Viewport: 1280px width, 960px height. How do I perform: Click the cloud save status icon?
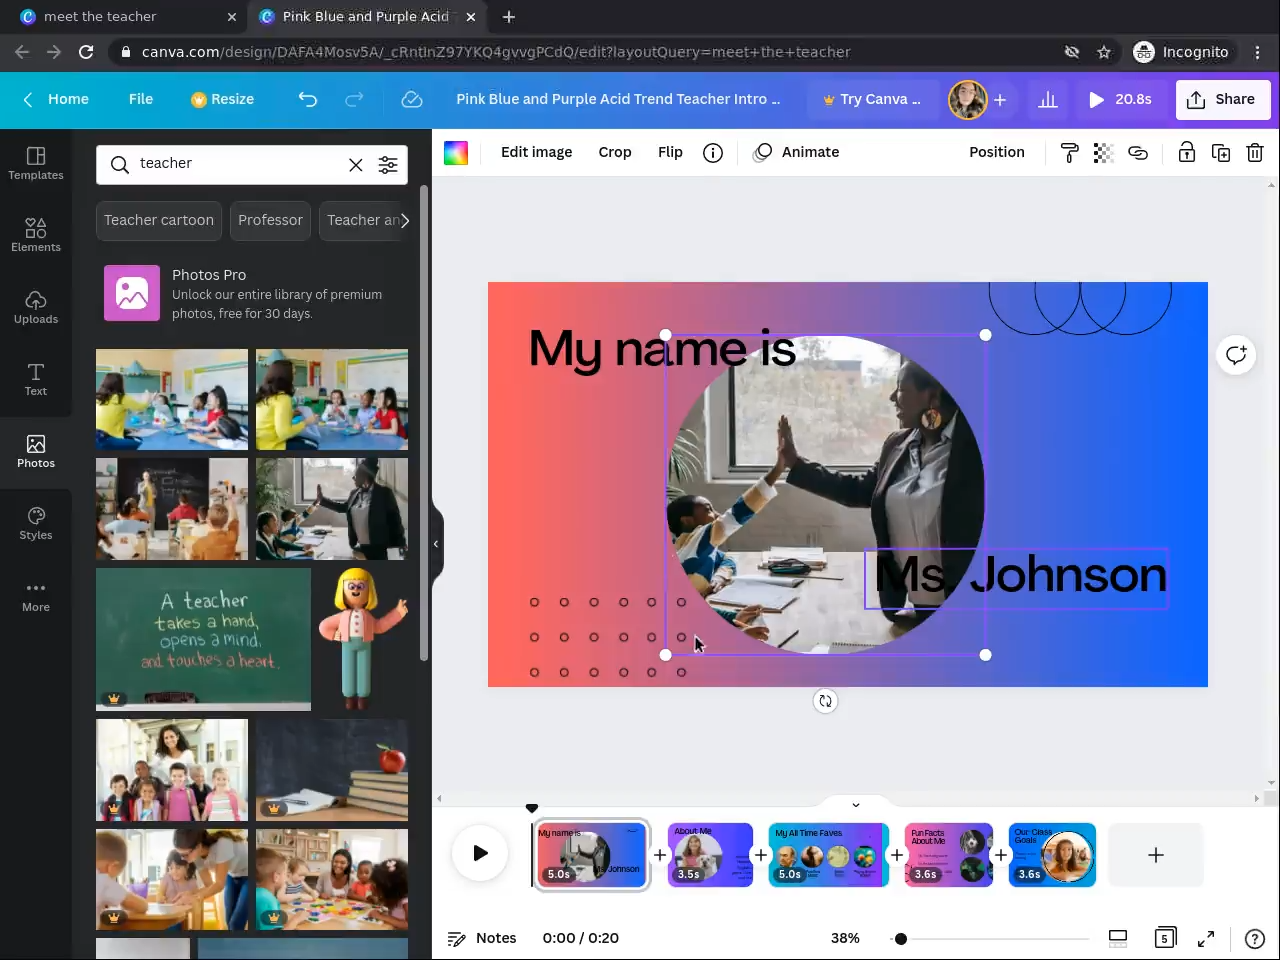tap(411, 99)
